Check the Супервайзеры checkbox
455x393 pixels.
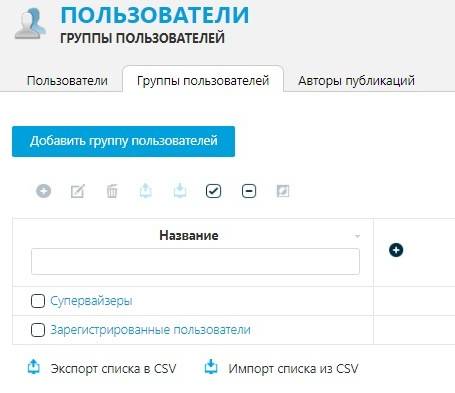pyautogui.click(x=38, y=301)
